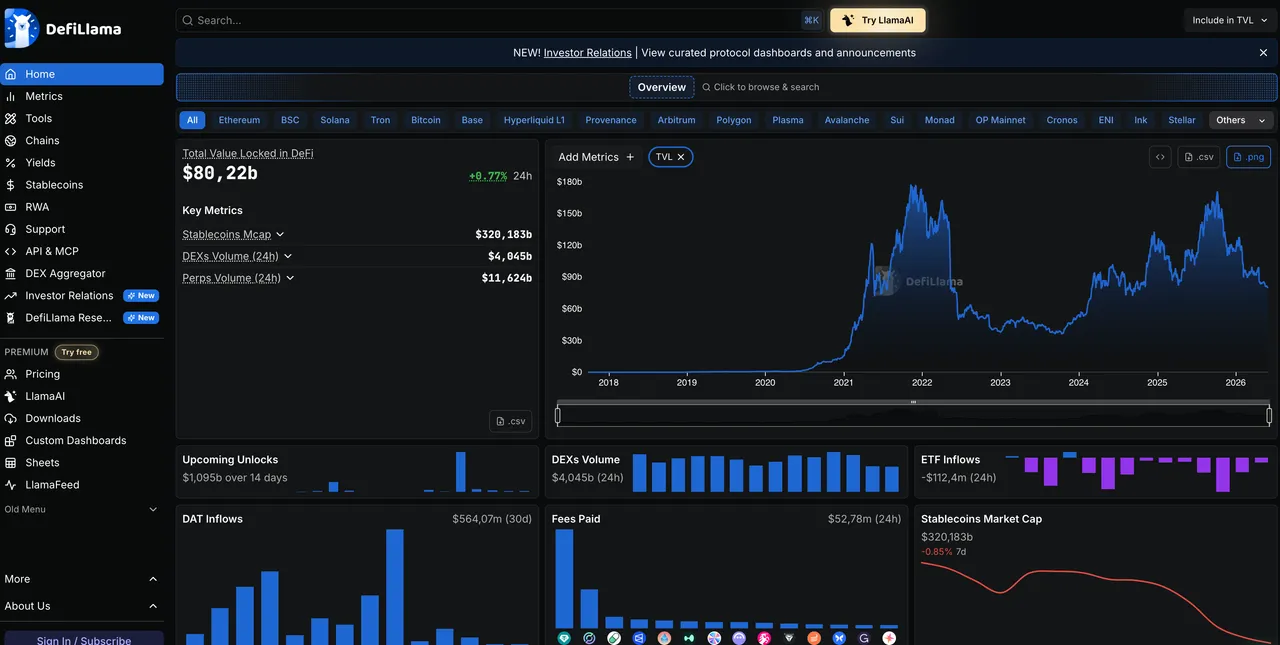Open the Investor Relations banner link
Viewport: 1280px width, 645px height.
[588, 53]
